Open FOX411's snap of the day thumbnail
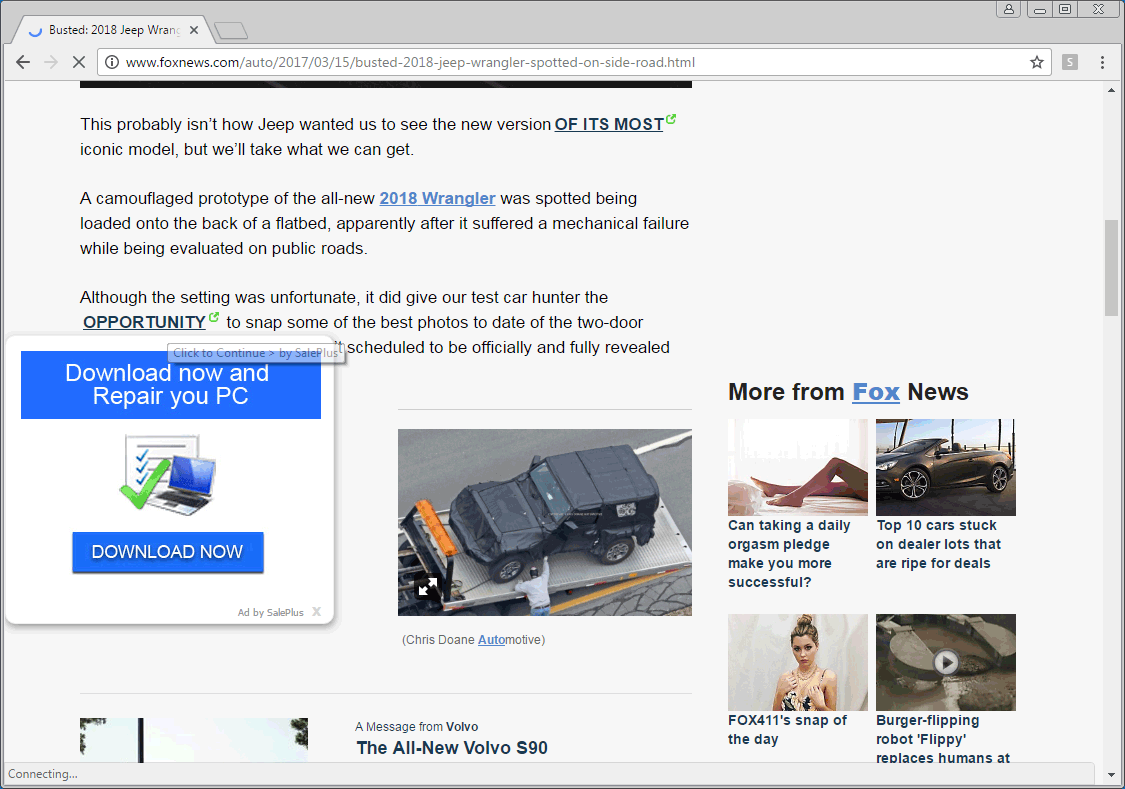Viewport: 1125px width, 789px height. [x=798, y=662]
